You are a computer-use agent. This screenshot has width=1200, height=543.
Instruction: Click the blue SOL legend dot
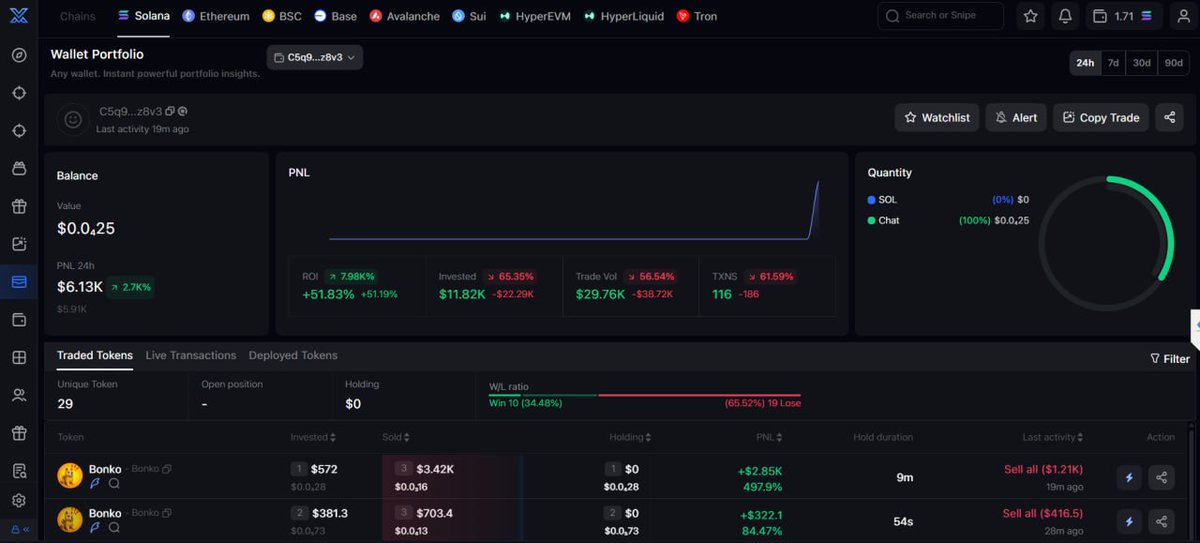pos(871,199)
